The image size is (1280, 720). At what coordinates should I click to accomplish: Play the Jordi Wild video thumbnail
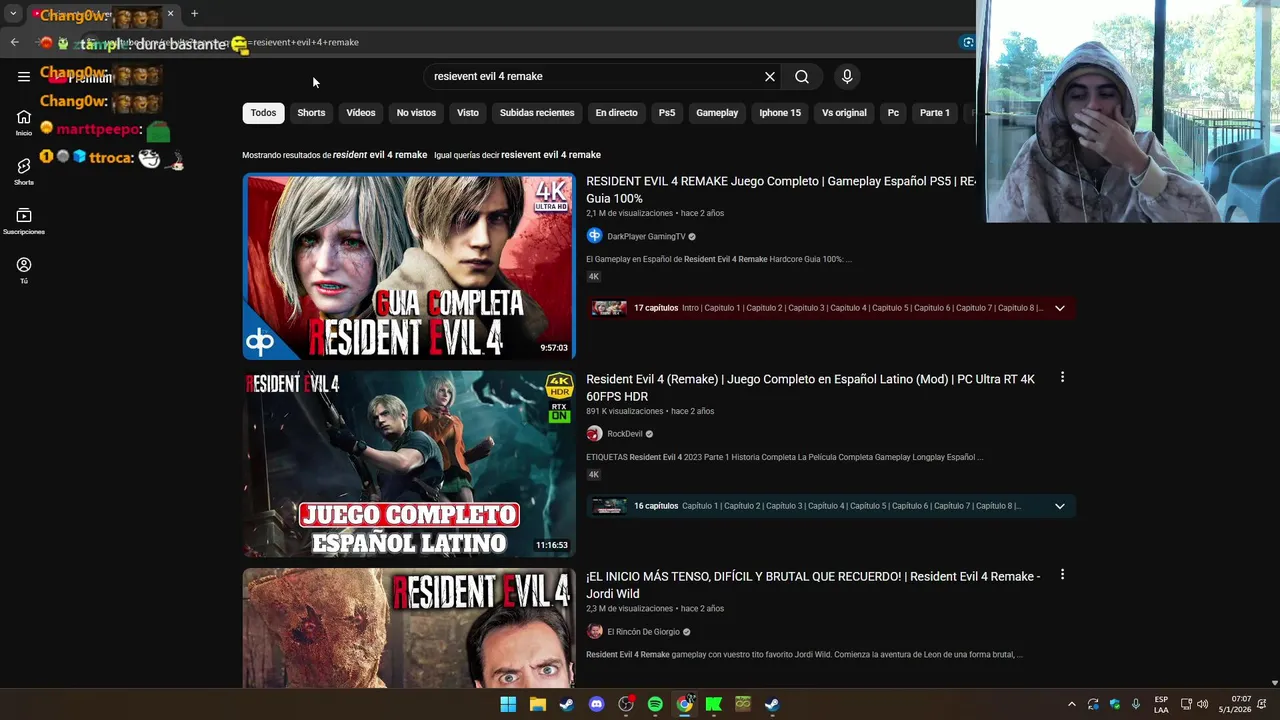409,628
